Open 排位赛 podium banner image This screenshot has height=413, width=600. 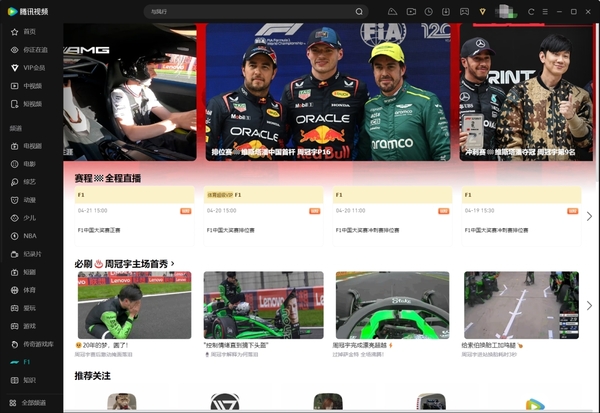[328, 91]
